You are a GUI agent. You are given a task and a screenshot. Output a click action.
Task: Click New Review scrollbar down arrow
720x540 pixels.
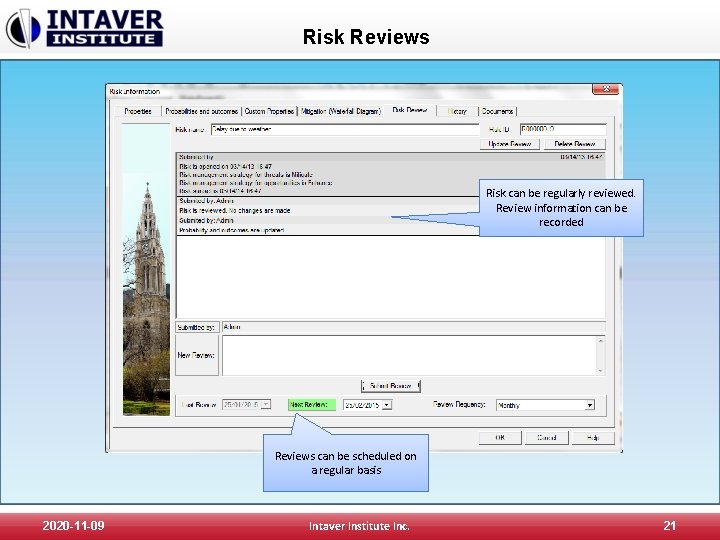pyautogui.click(x=600, y=371)
